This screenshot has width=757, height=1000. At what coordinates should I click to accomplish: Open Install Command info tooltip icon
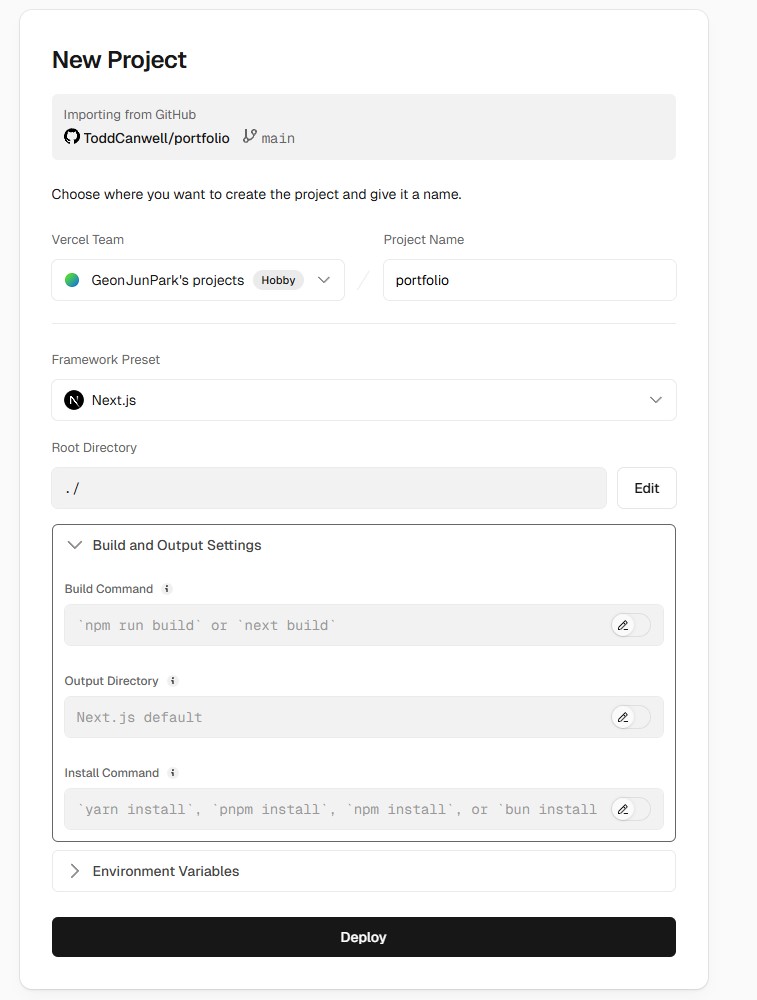(172, 772)
